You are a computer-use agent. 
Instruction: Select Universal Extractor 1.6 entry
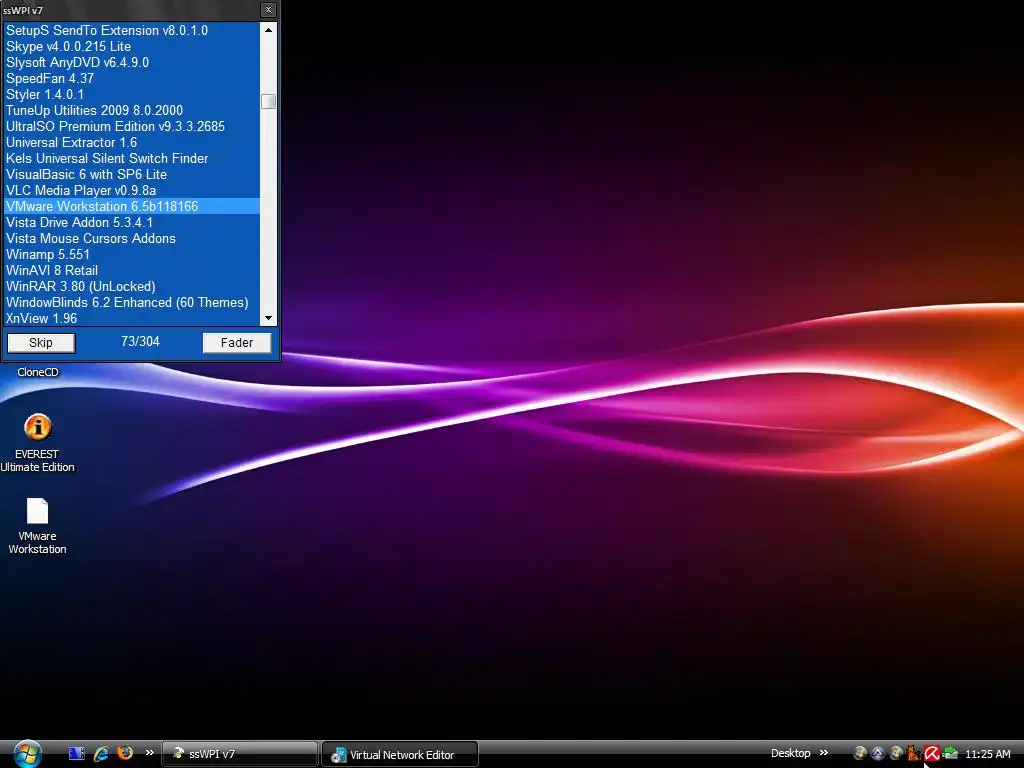click(132, 142)
